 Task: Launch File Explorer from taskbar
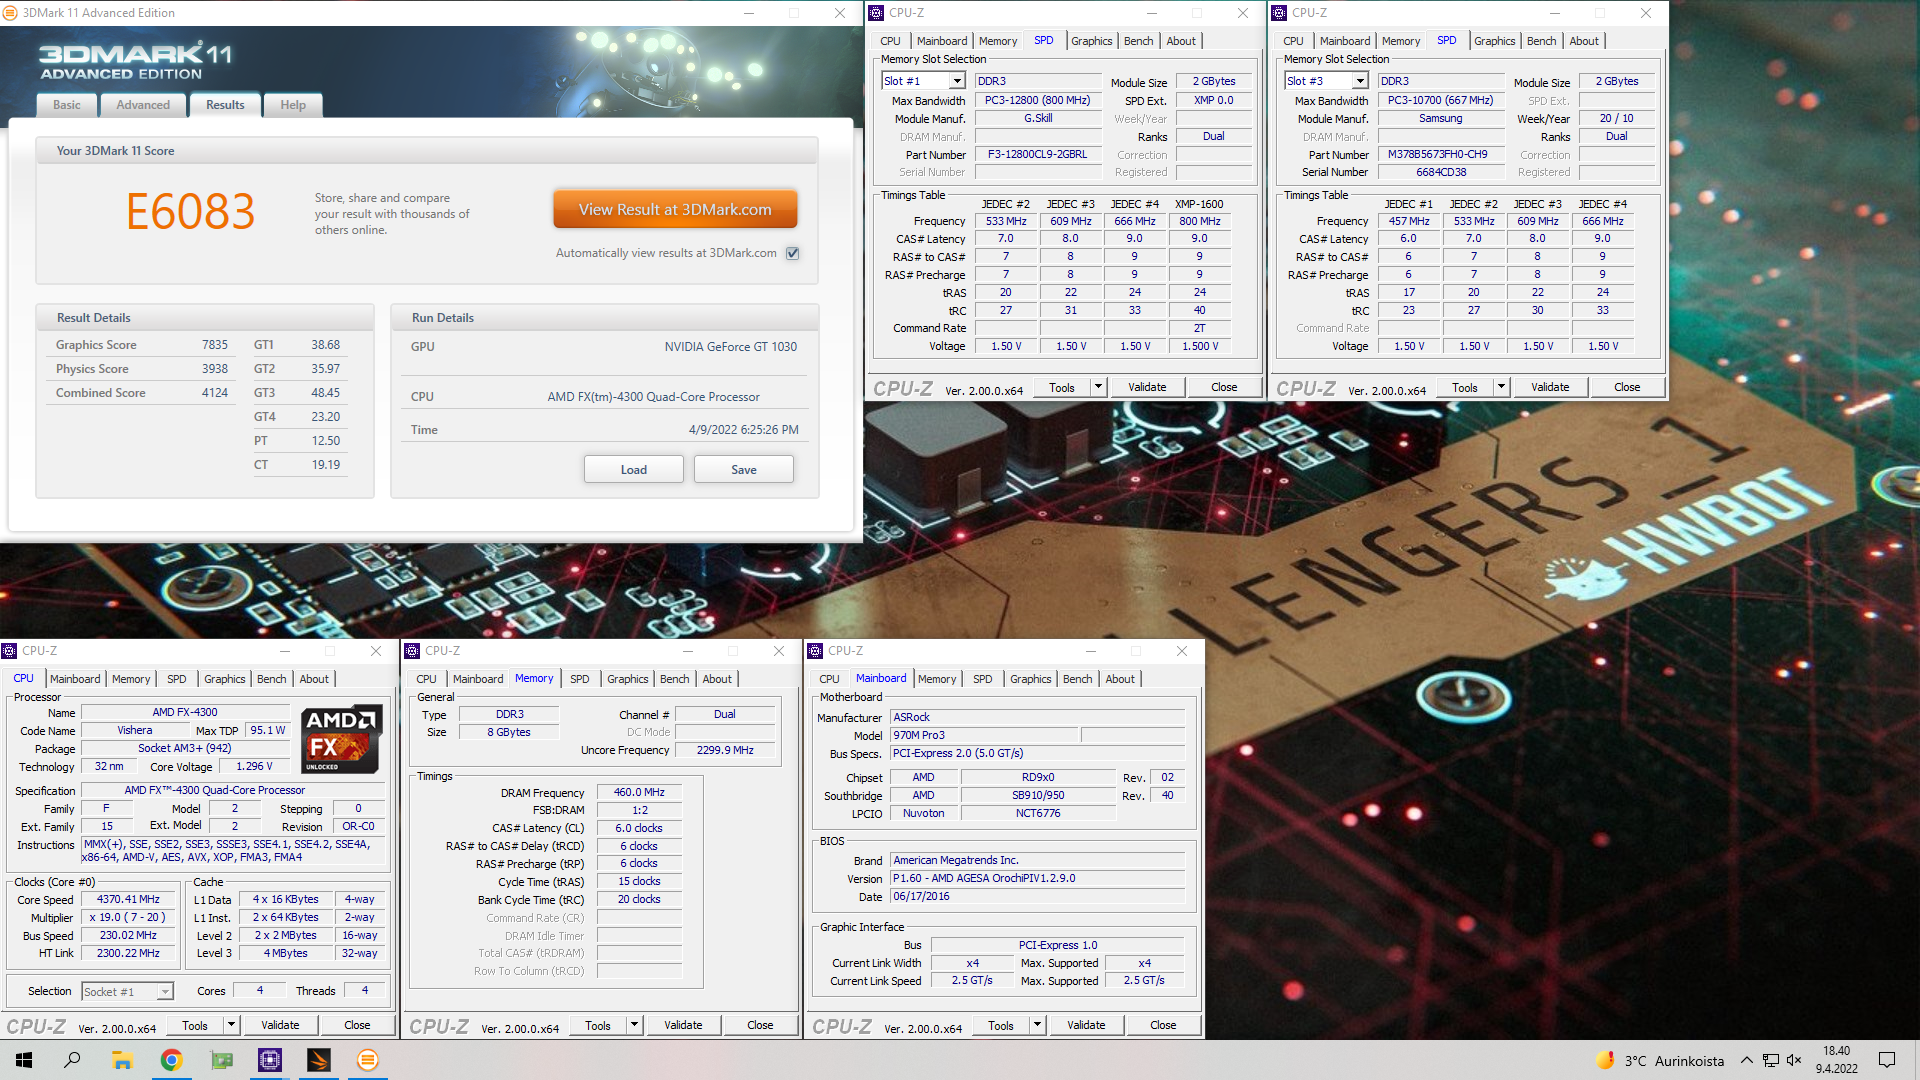pyautogui.click(x=122, y=1060)
